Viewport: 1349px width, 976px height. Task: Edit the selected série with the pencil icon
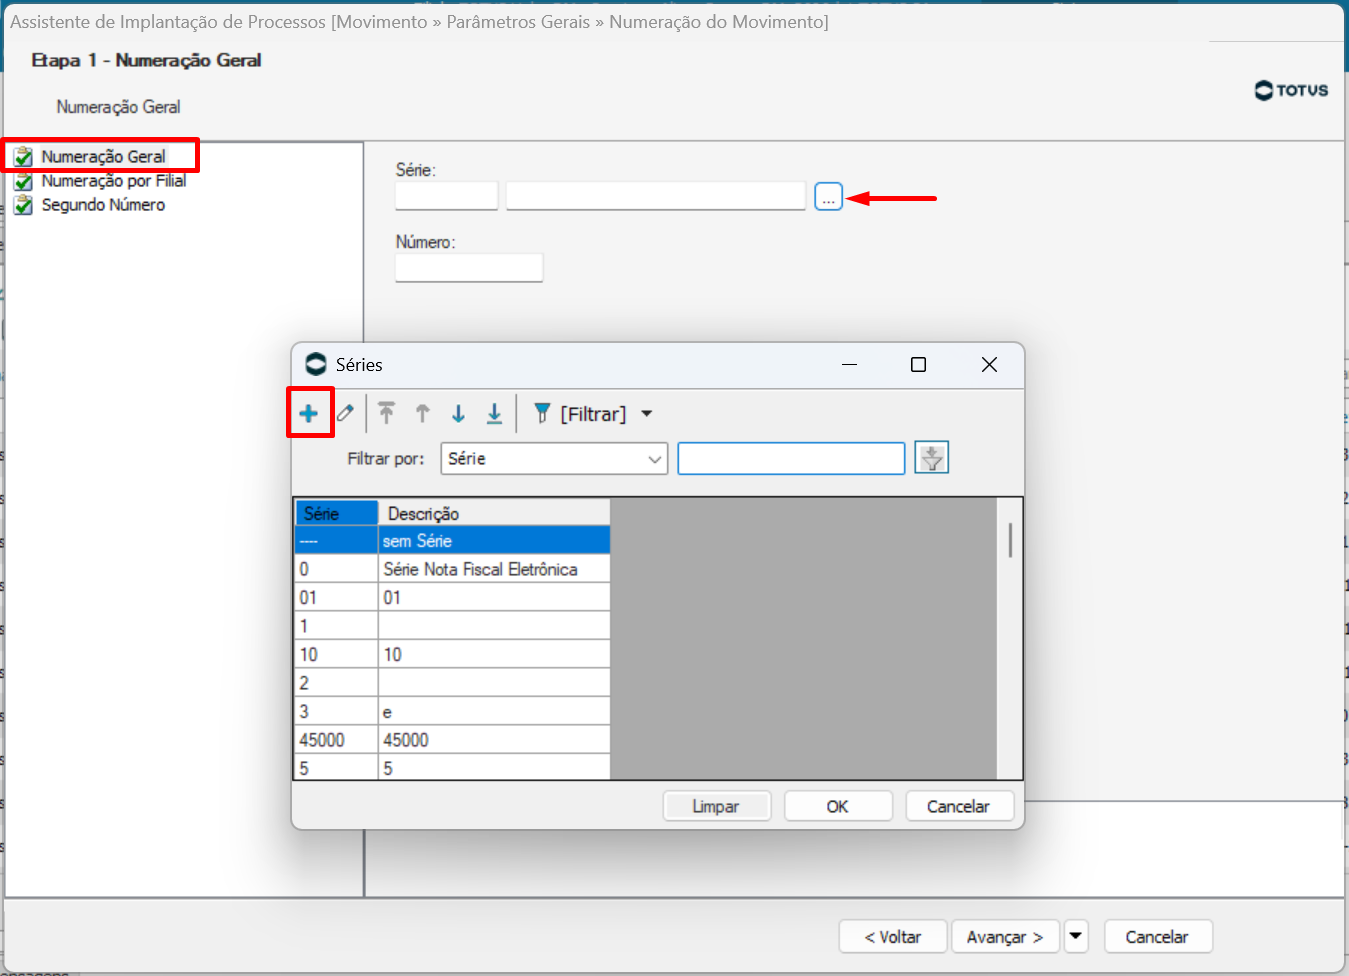point(345,413)
